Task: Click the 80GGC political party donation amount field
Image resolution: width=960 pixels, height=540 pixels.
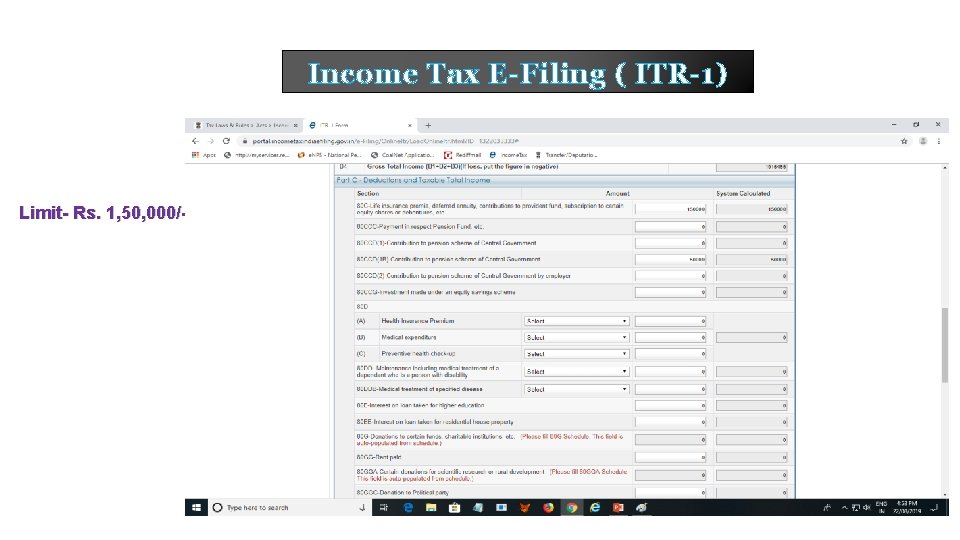Action: tap(670, 492)
